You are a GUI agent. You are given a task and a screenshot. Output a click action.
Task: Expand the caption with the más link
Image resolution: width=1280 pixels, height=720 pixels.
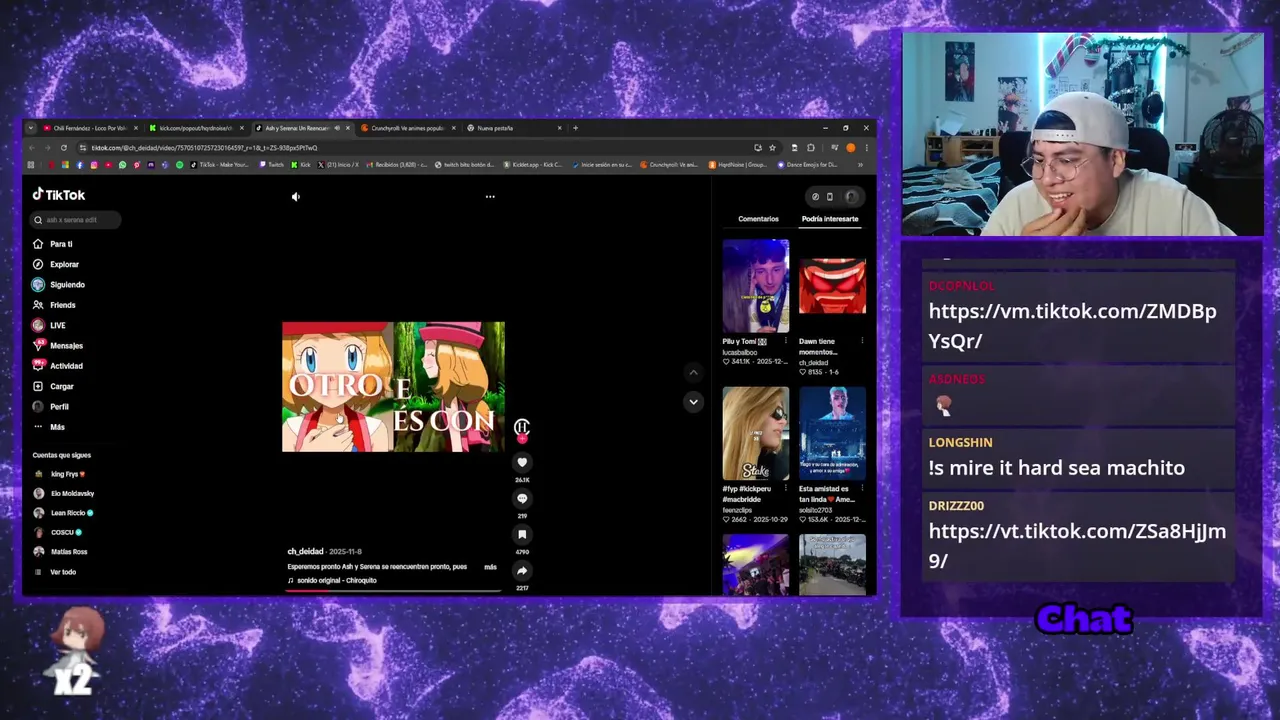[x=490, y=567]
